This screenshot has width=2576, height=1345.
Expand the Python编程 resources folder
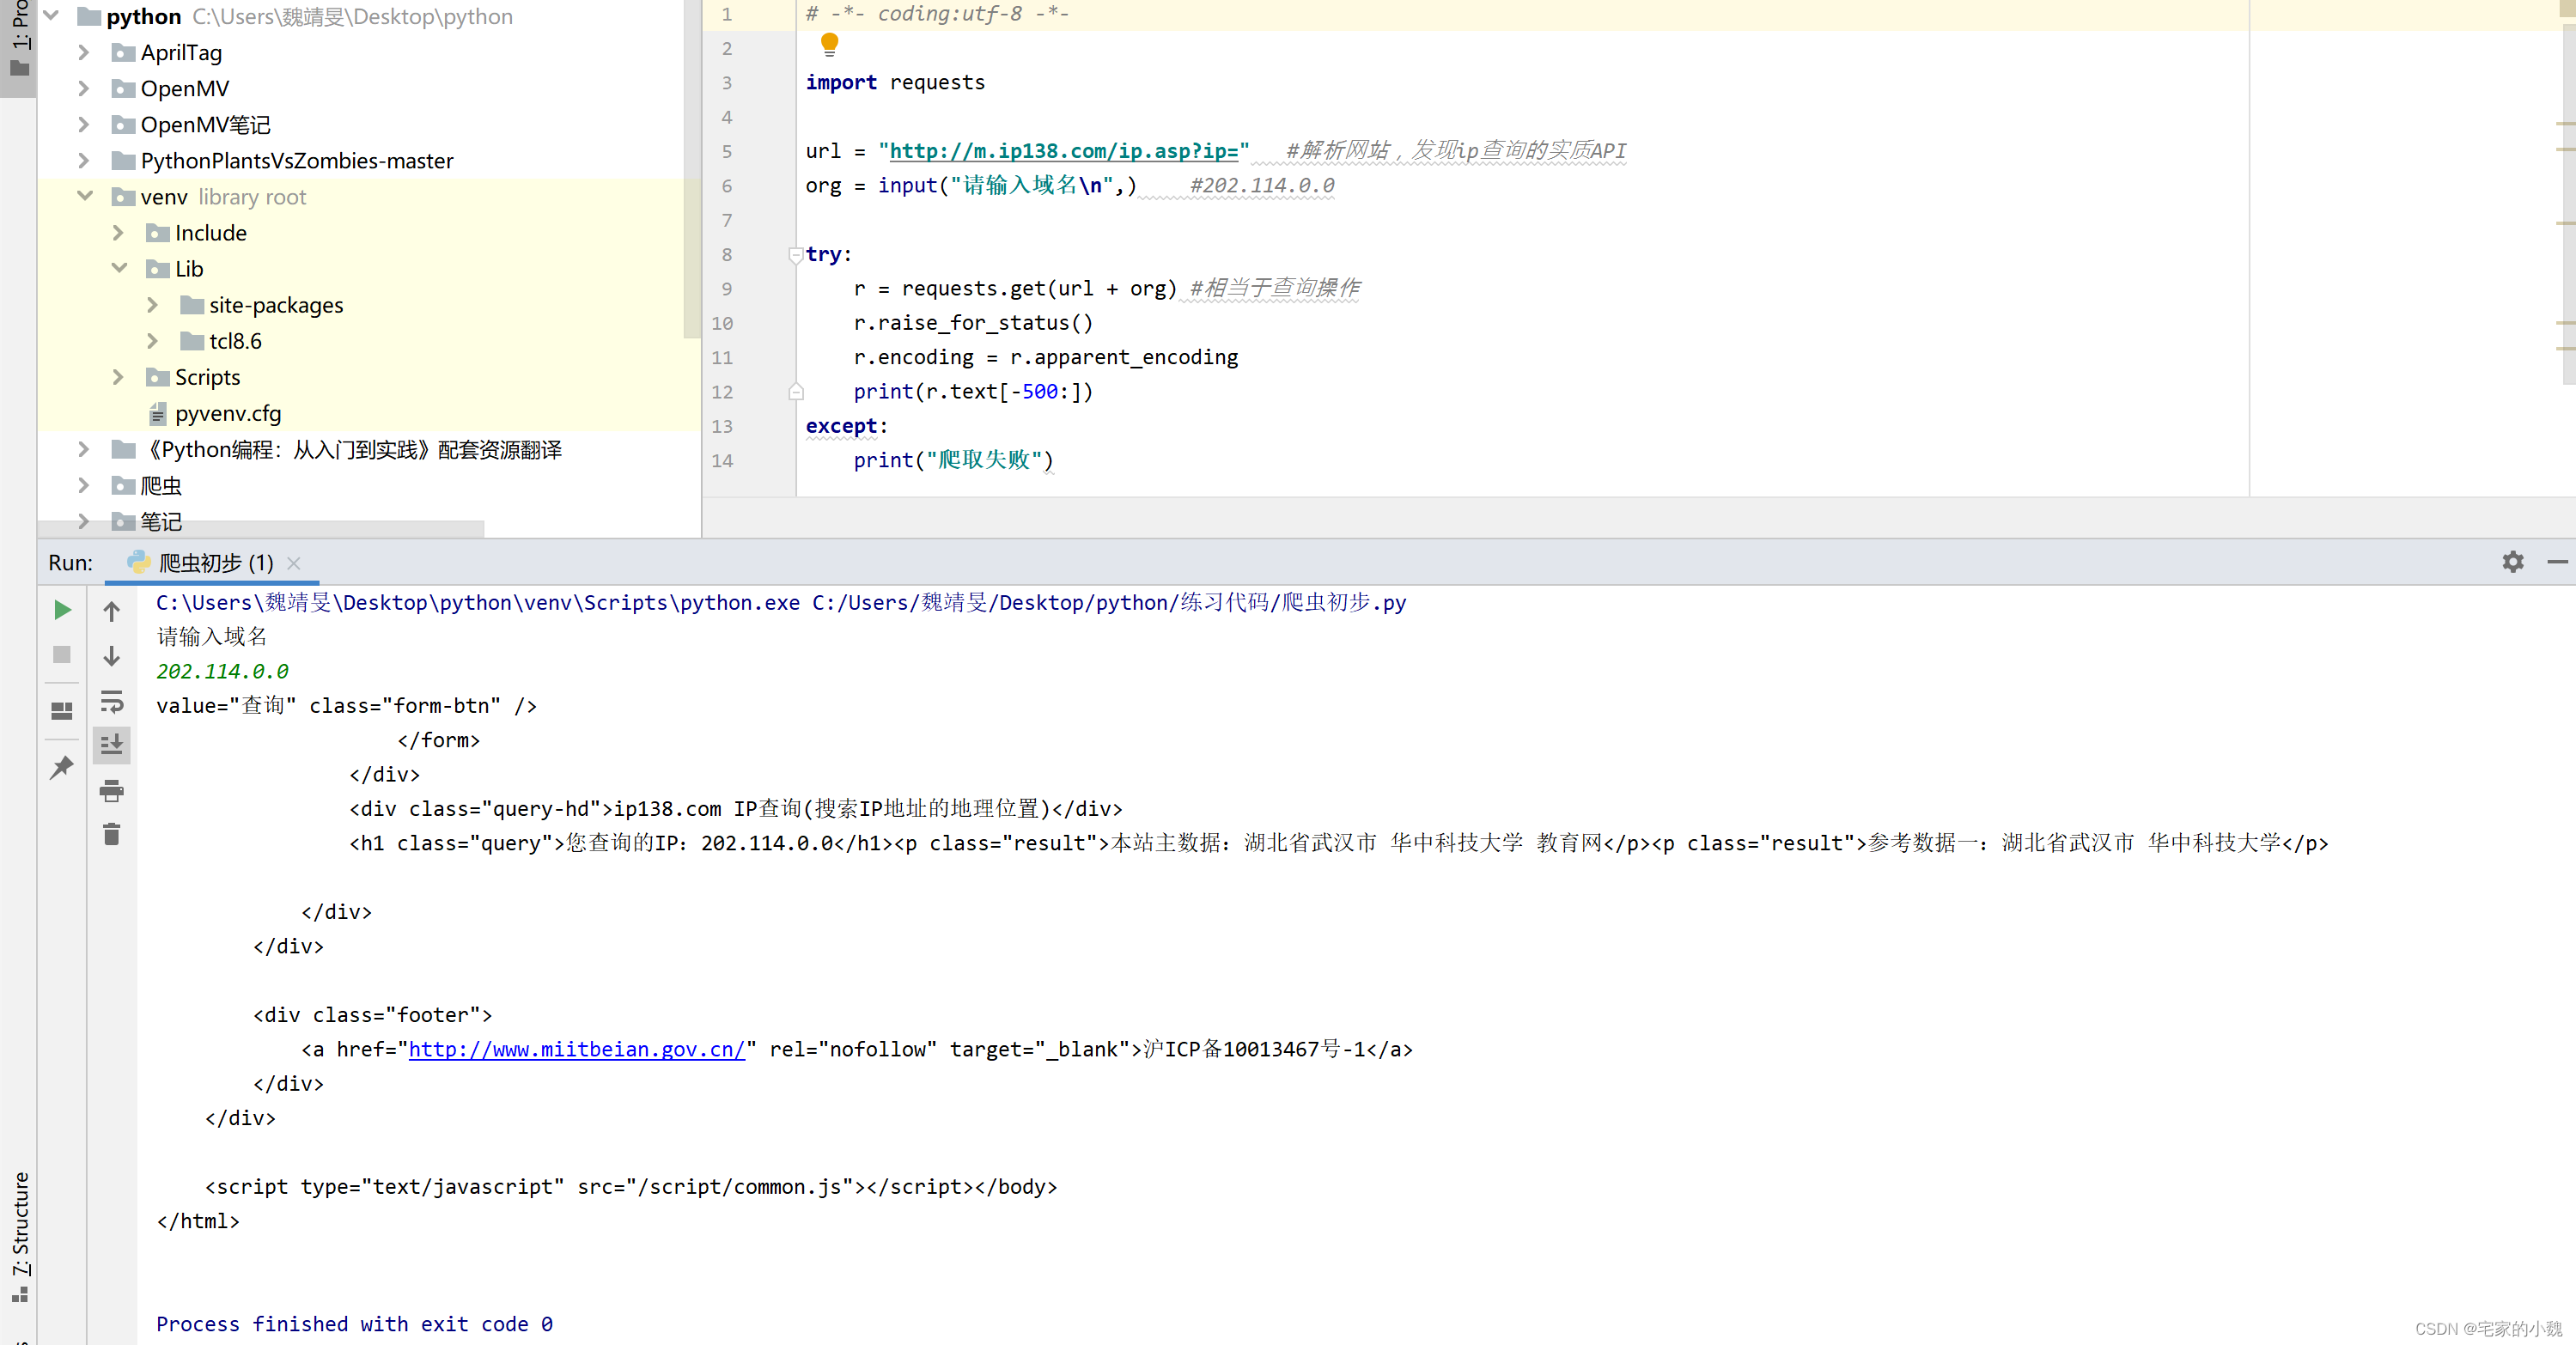84,449
